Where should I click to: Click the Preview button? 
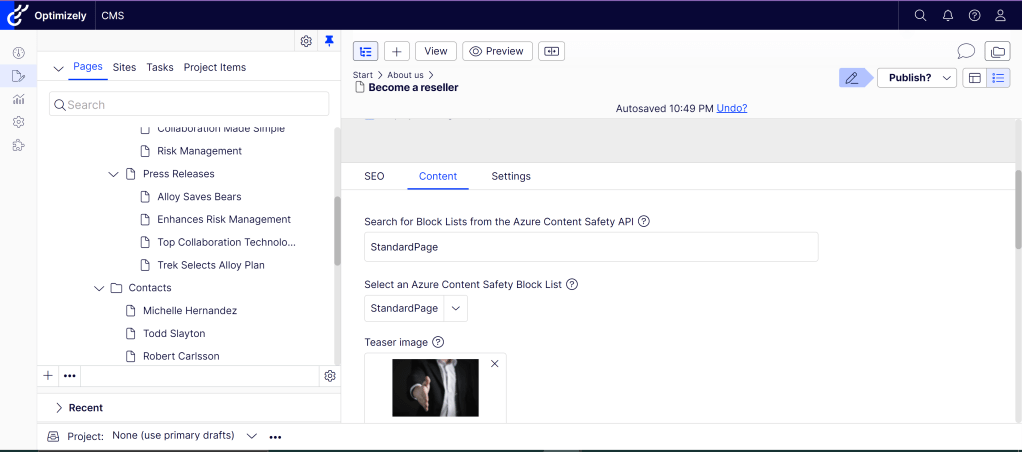tap(497, 51)
